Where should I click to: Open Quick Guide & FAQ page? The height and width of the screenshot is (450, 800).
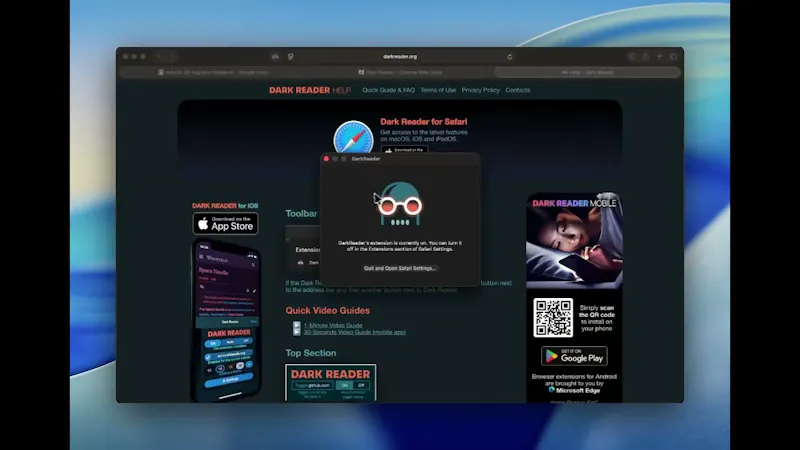(x=388, y=90)
